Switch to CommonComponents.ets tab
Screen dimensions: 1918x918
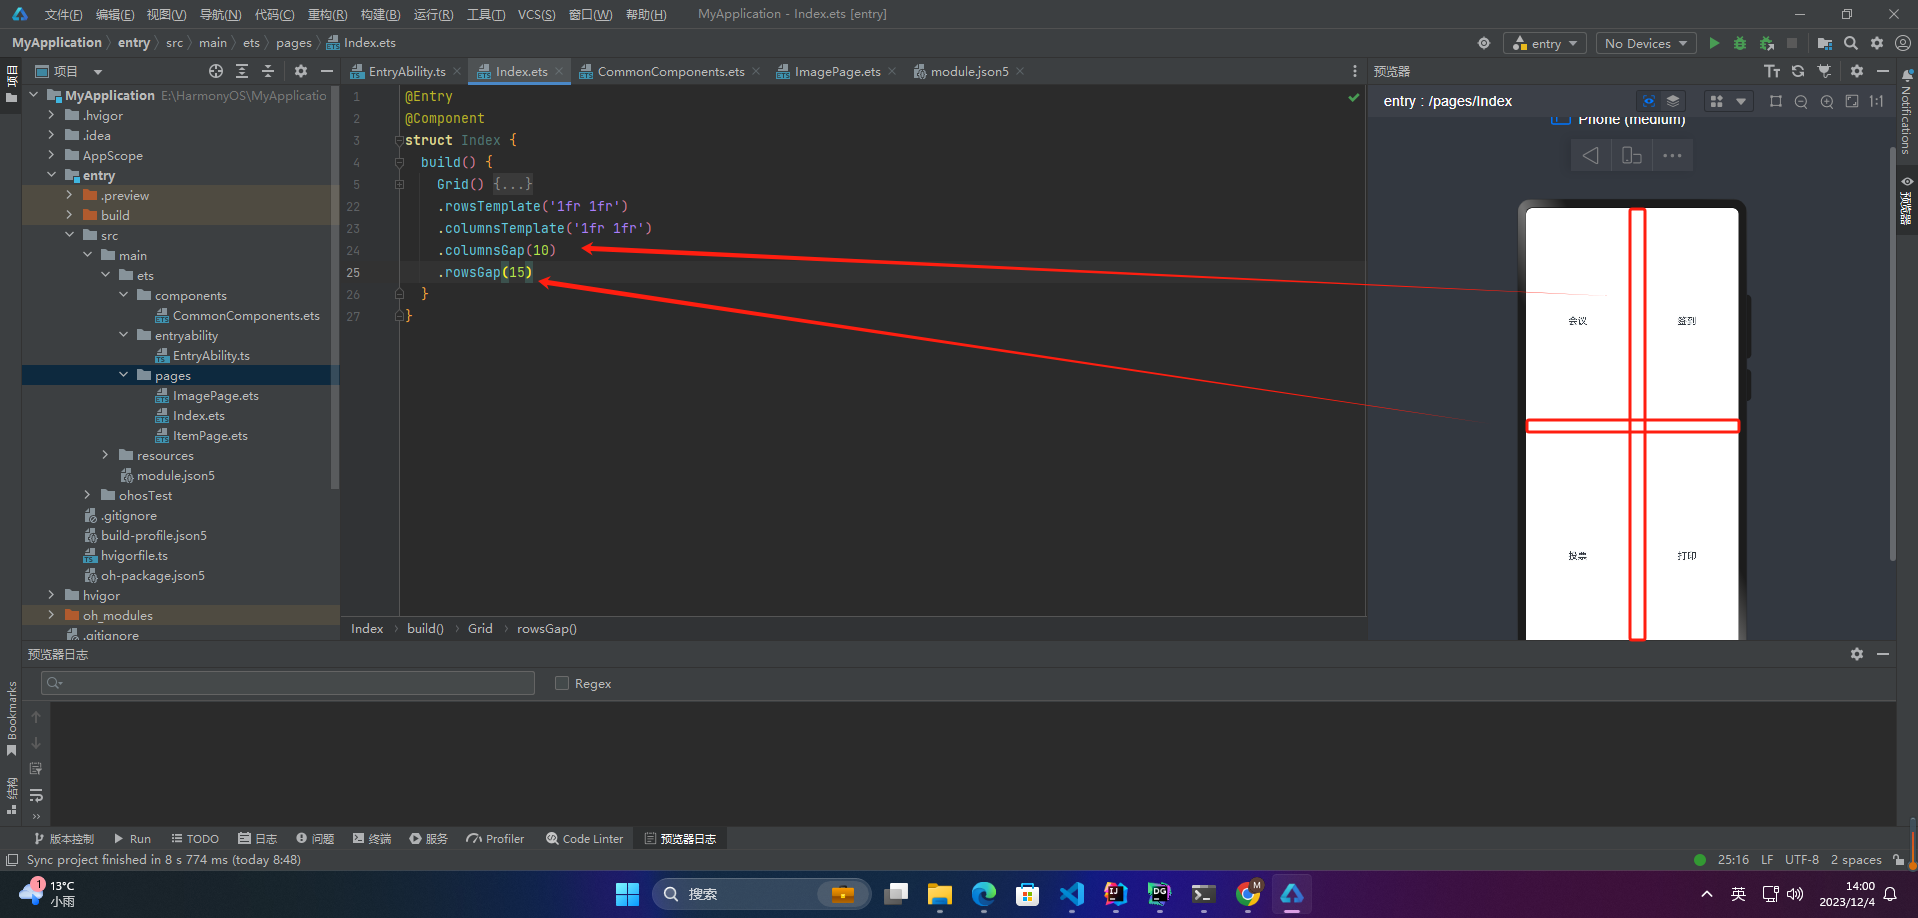671,71
